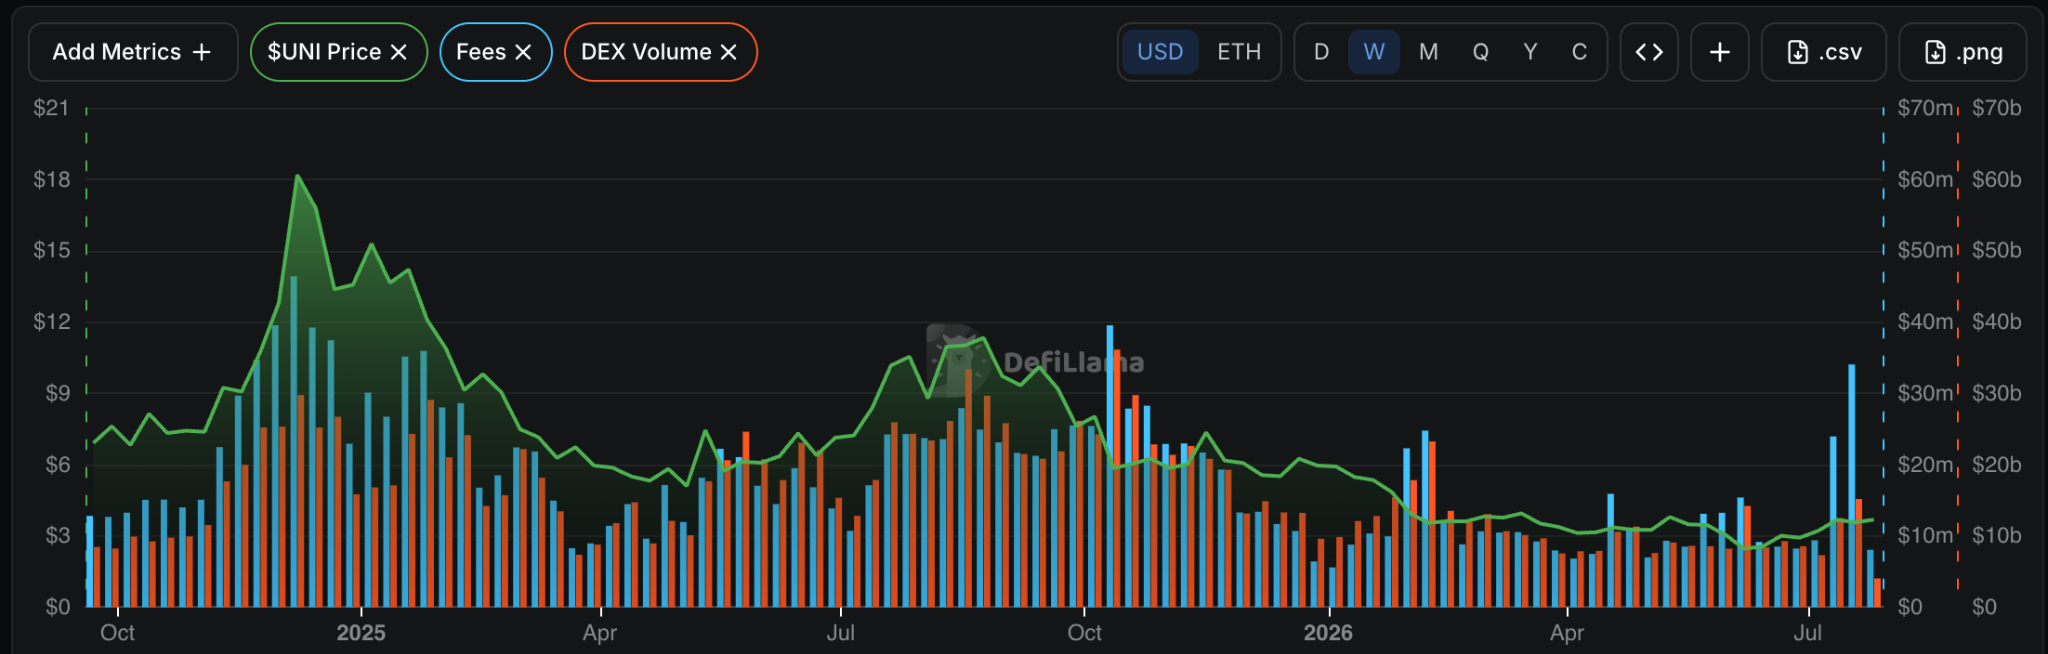Click the $70m fees axis label
This screenshot has height=654, width=2048.
[1925, 108]
